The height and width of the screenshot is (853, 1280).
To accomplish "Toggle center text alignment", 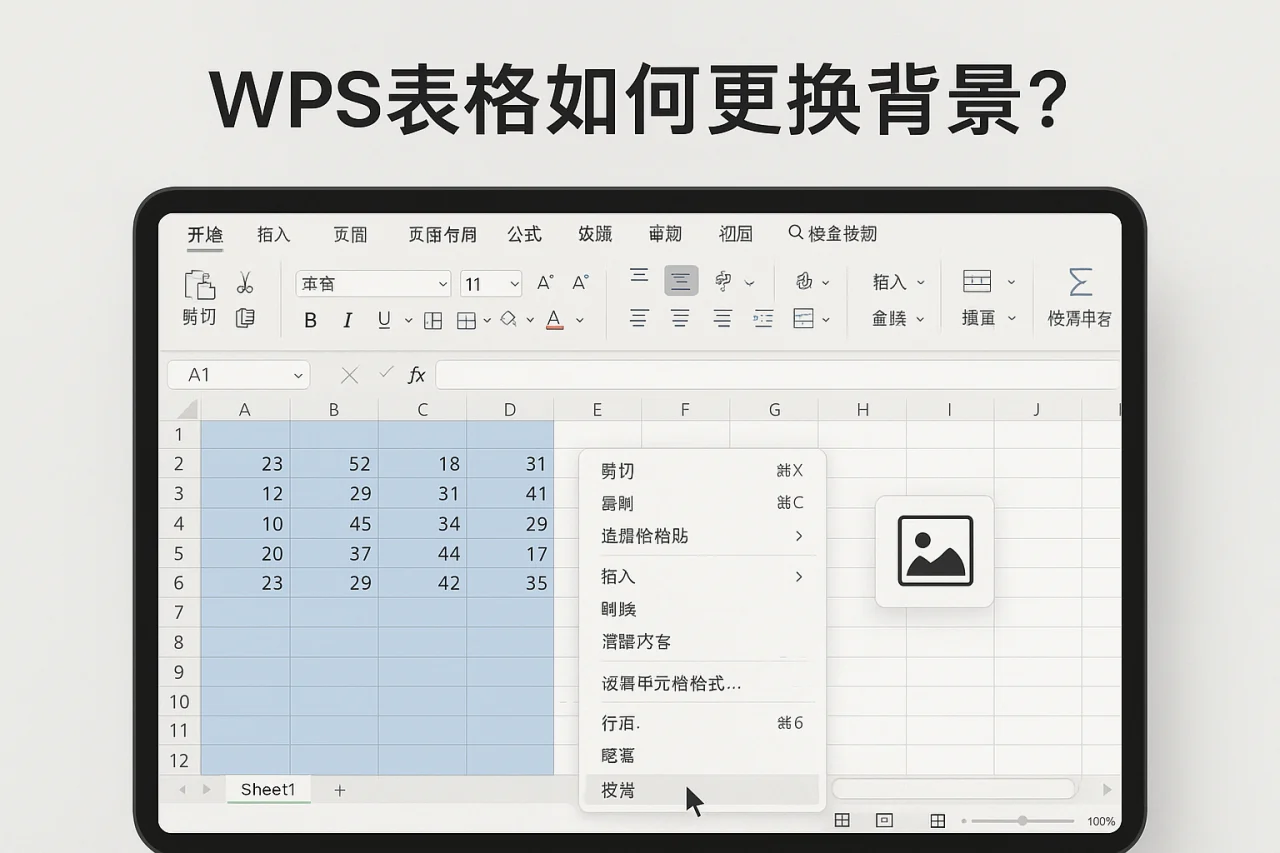I will coord(681,319).
